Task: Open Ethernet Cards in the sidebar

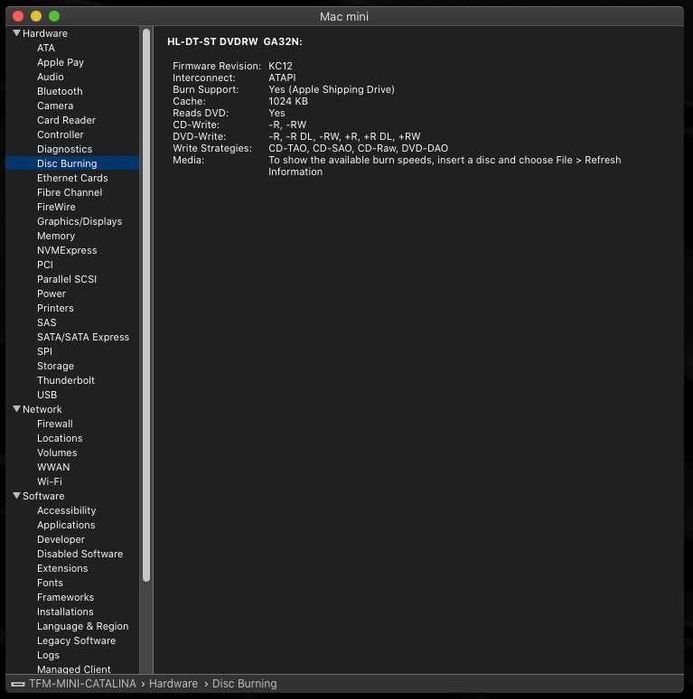Action: click(x=73, y=178)
